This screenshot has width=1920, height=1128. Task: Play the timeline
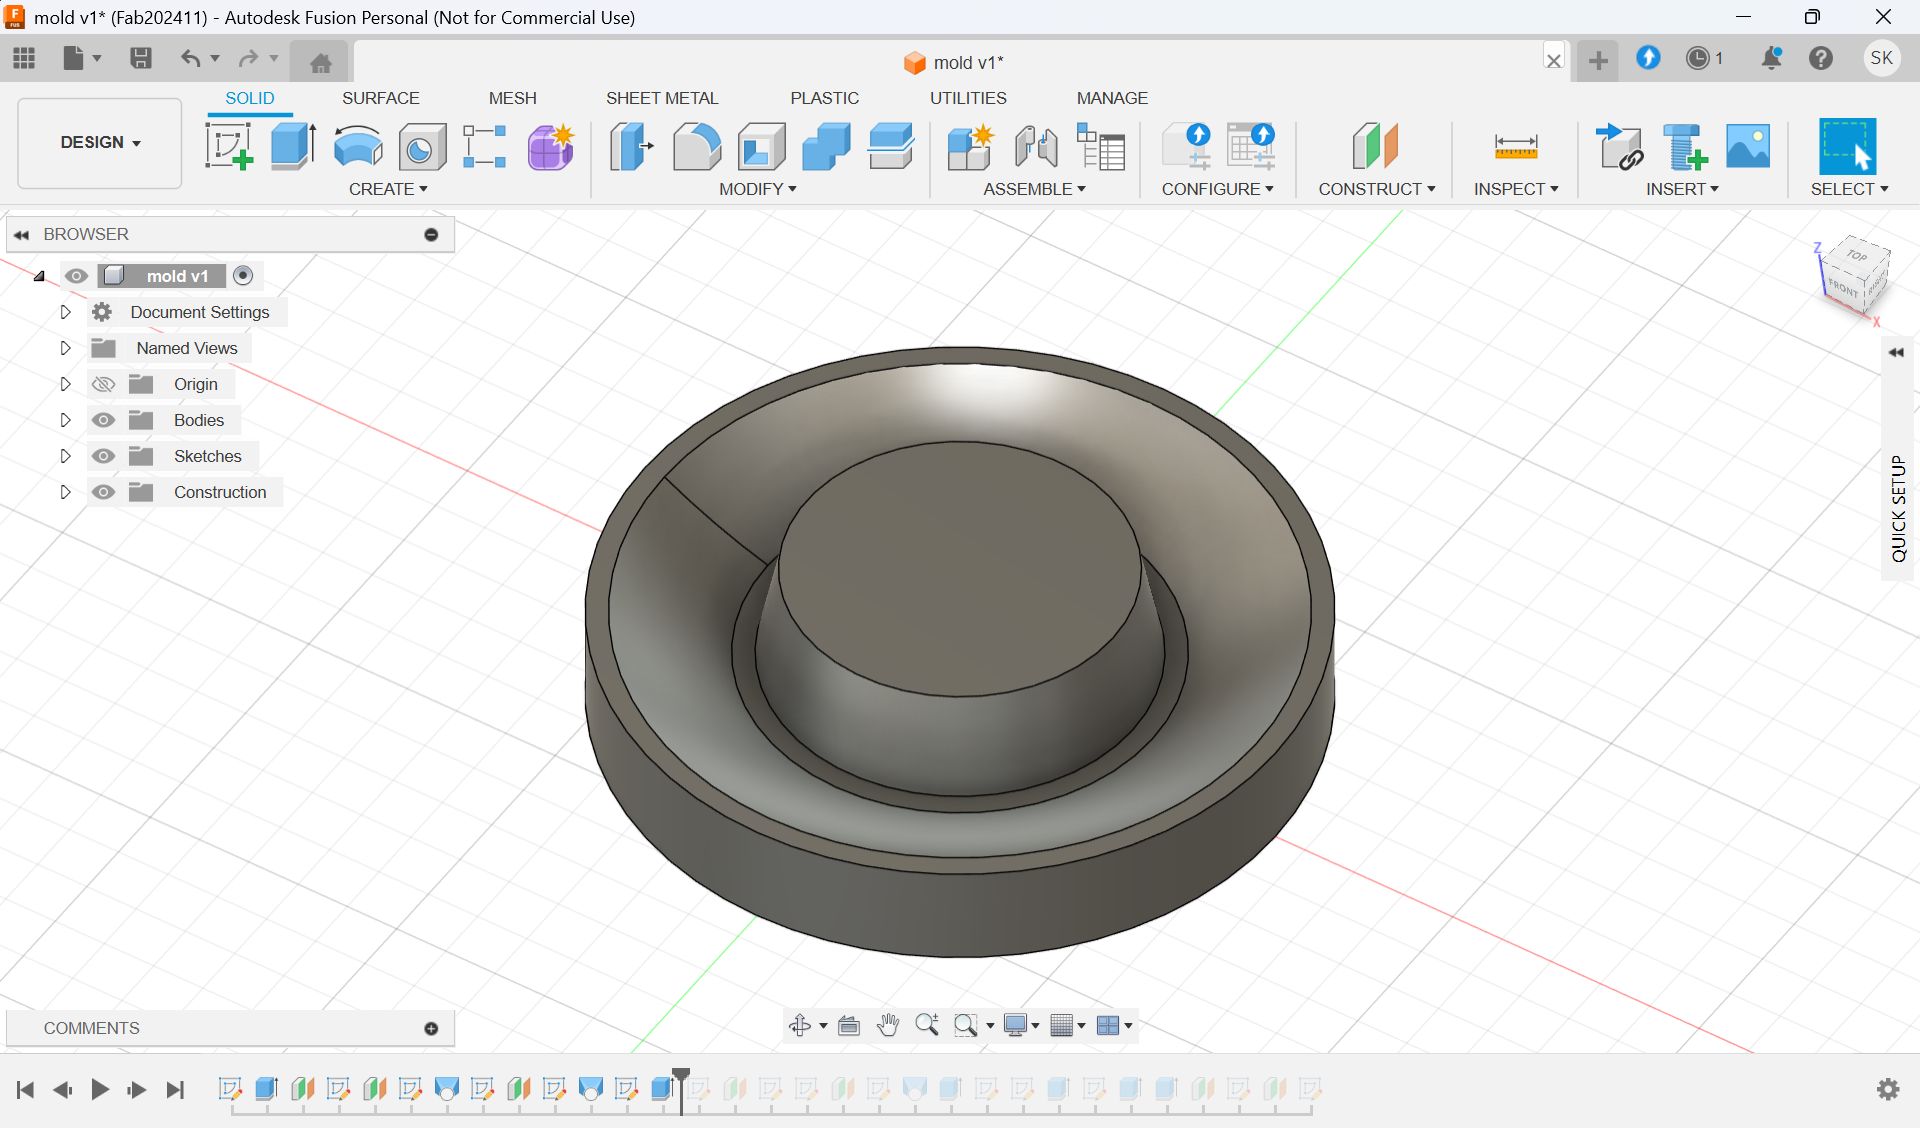coord(100,1089)
